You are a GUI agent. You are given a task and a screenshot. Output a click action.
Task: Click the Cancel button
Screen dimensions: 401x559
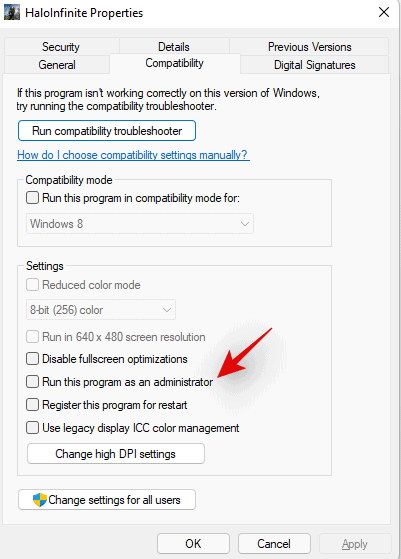pyautogui.click(x=274, y=544)
